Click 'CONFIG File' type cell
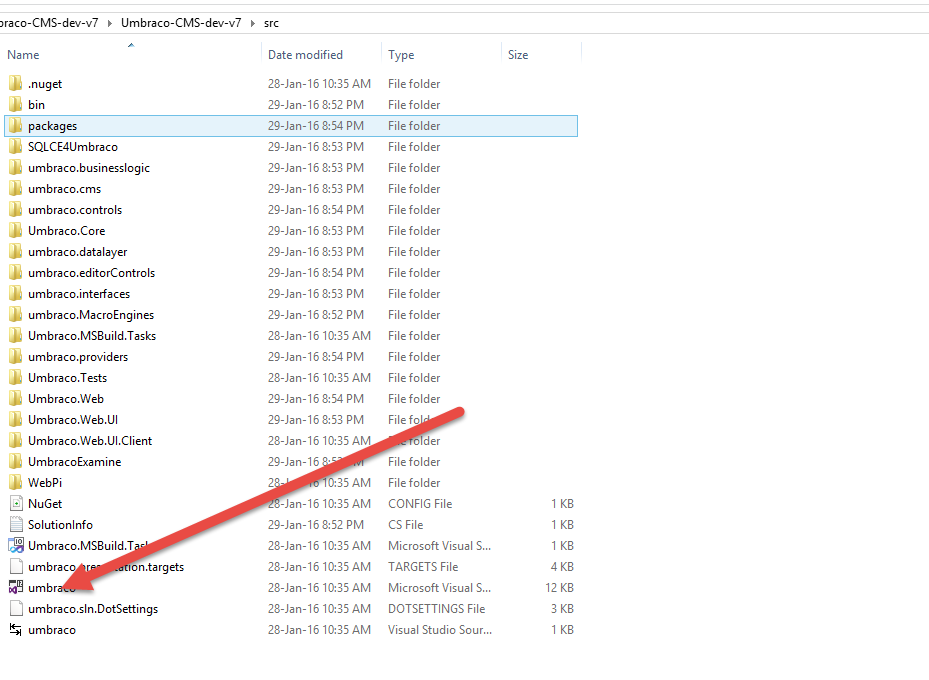The width and height of the screenshot is (929, 680). pos(420,504)
